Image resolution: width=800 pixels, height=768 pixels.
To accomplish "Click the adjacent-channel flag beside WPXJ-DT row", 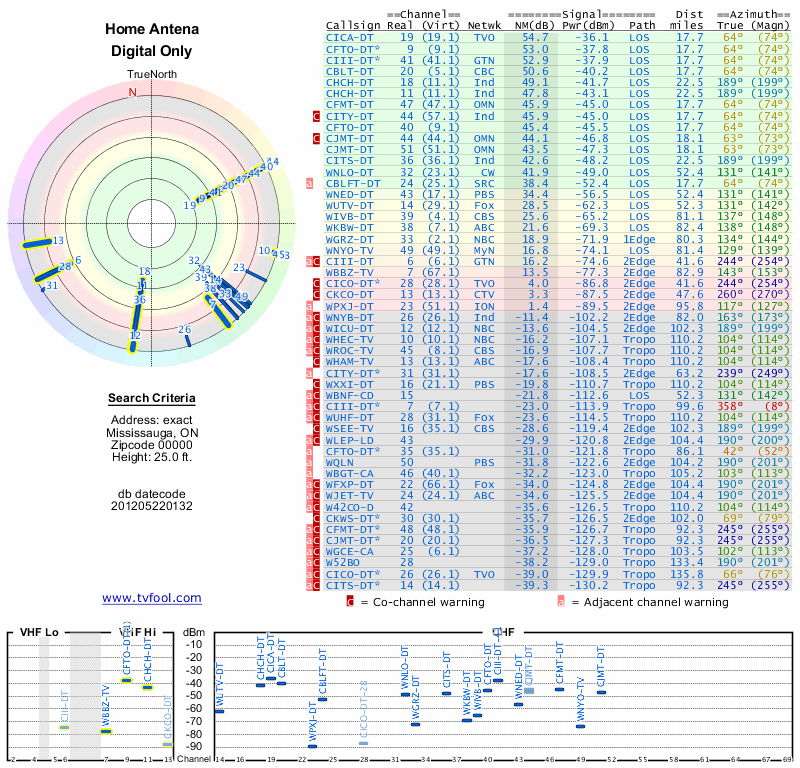I will pyautogui.click(x=309, y=306).
